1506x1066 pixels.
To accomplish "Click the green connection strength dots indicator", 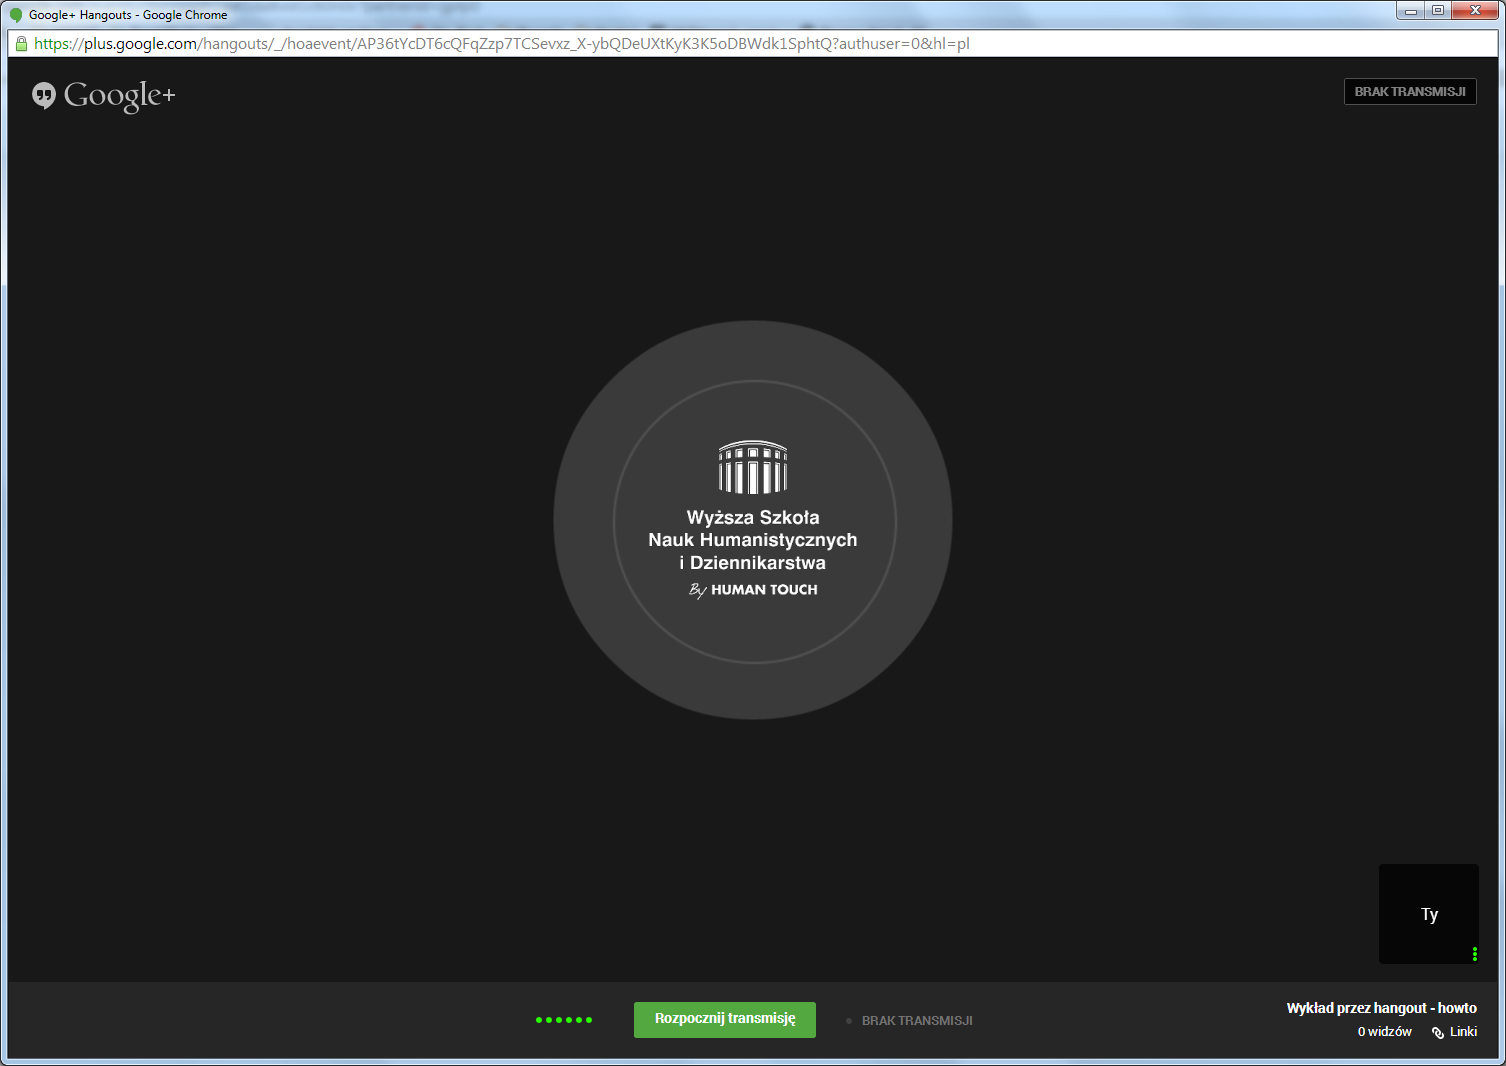I will [564, 1020].
